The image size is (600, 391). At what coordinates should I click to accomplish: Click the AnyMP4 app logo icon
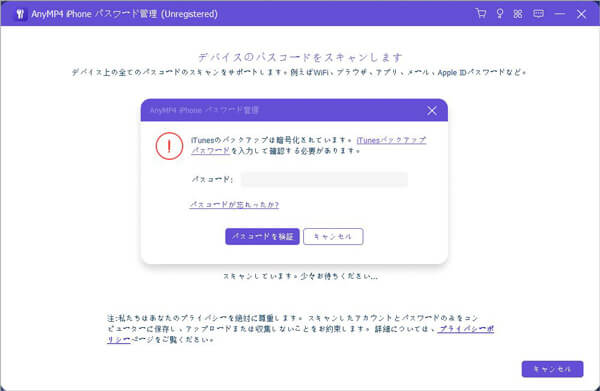[20, 14]
